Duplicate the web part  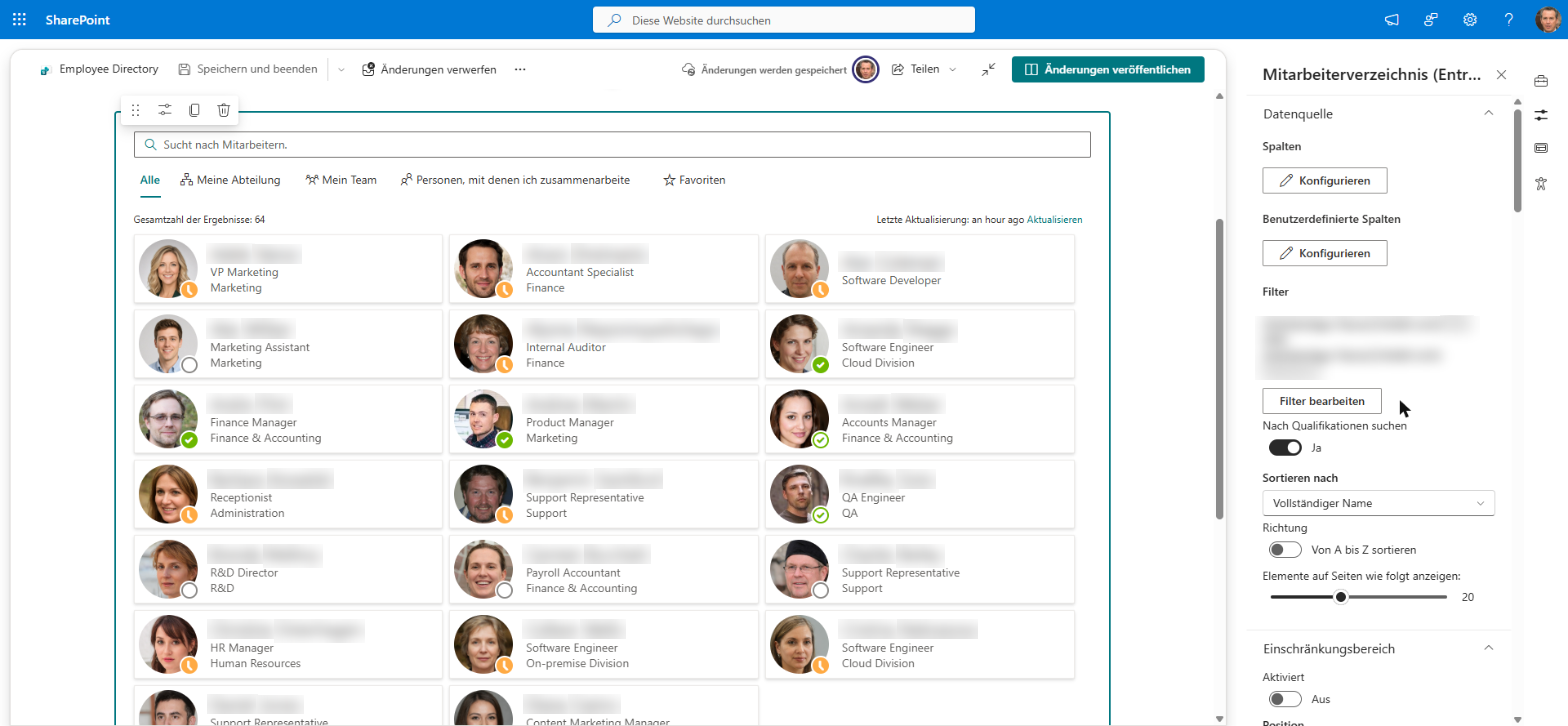point(194,110)
